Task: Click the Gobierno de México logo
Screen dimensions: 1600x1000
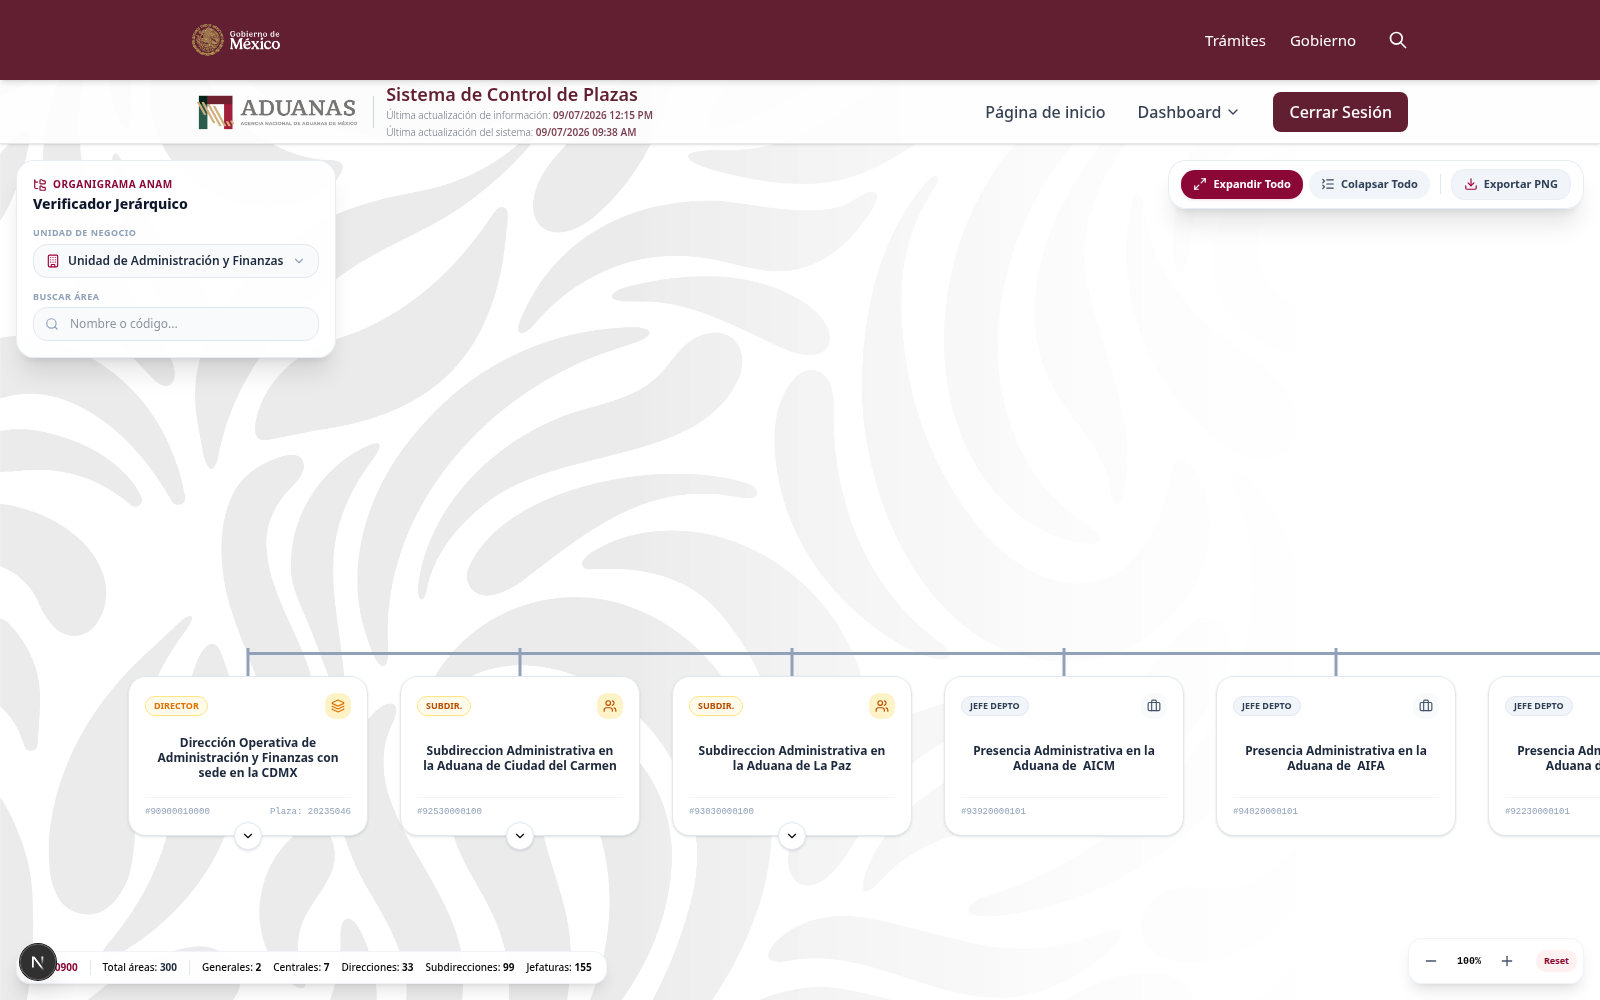Action: point(236,40)
